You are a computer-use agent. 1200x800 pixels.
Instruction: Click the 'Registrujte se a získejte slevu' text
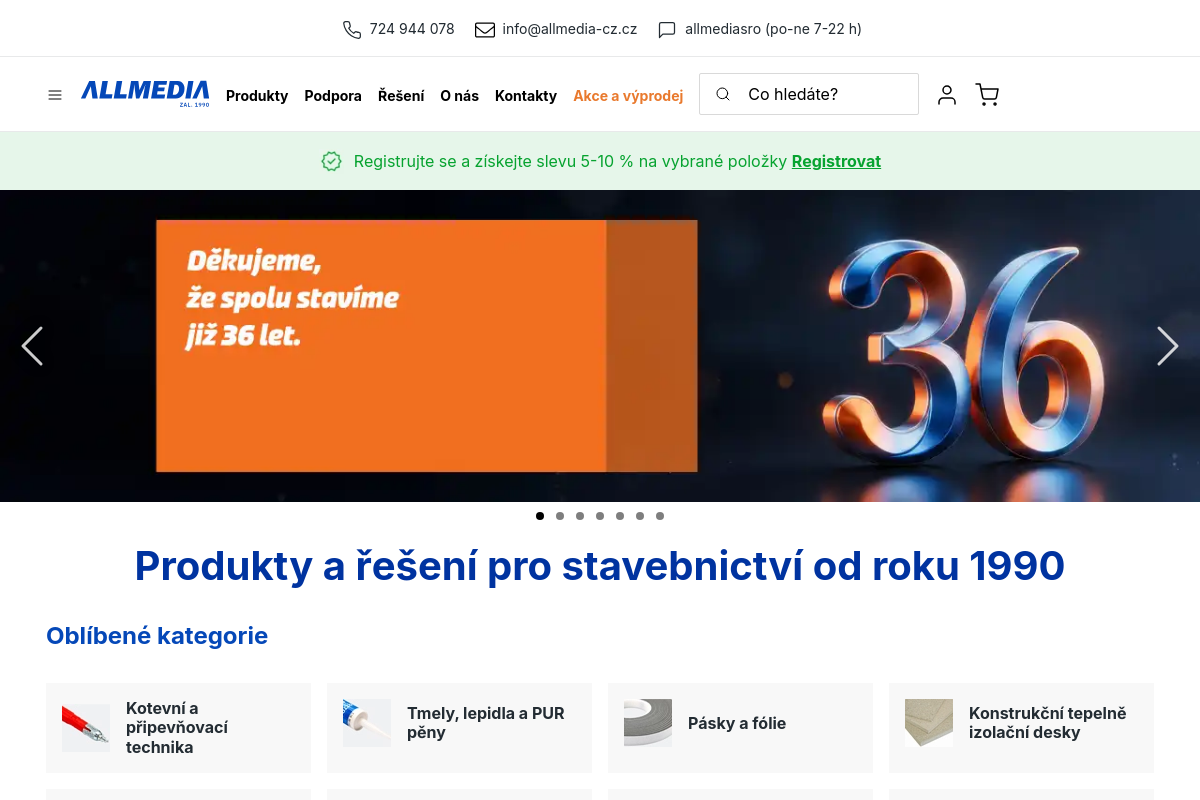571,161
